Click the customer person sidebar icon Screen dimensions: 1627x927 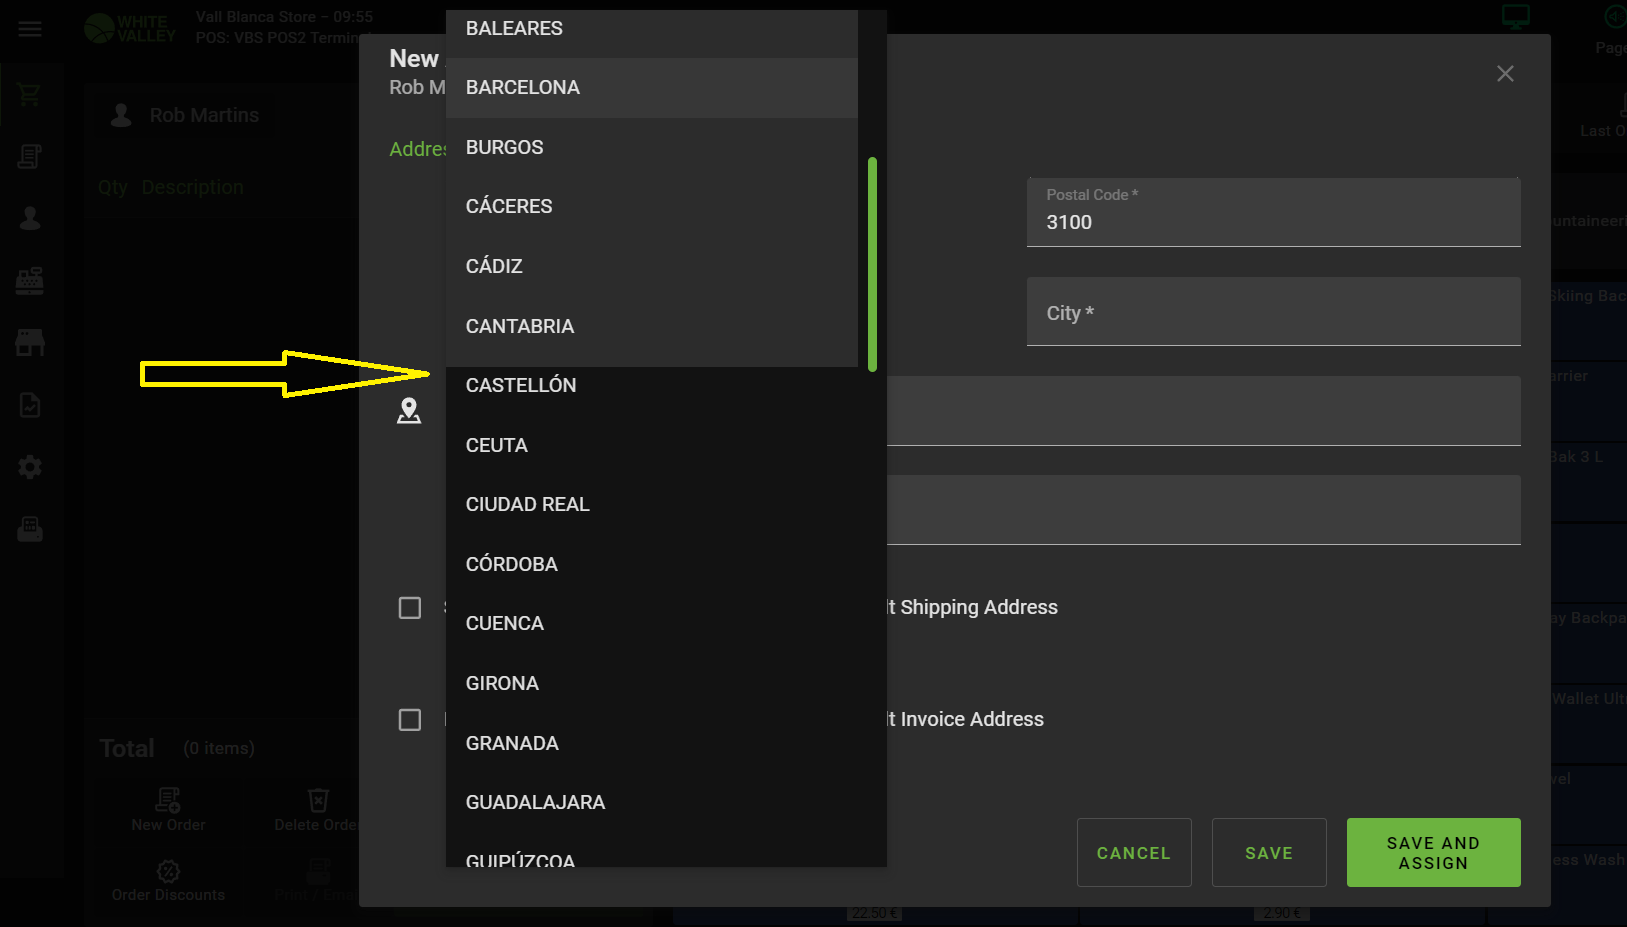30,219
